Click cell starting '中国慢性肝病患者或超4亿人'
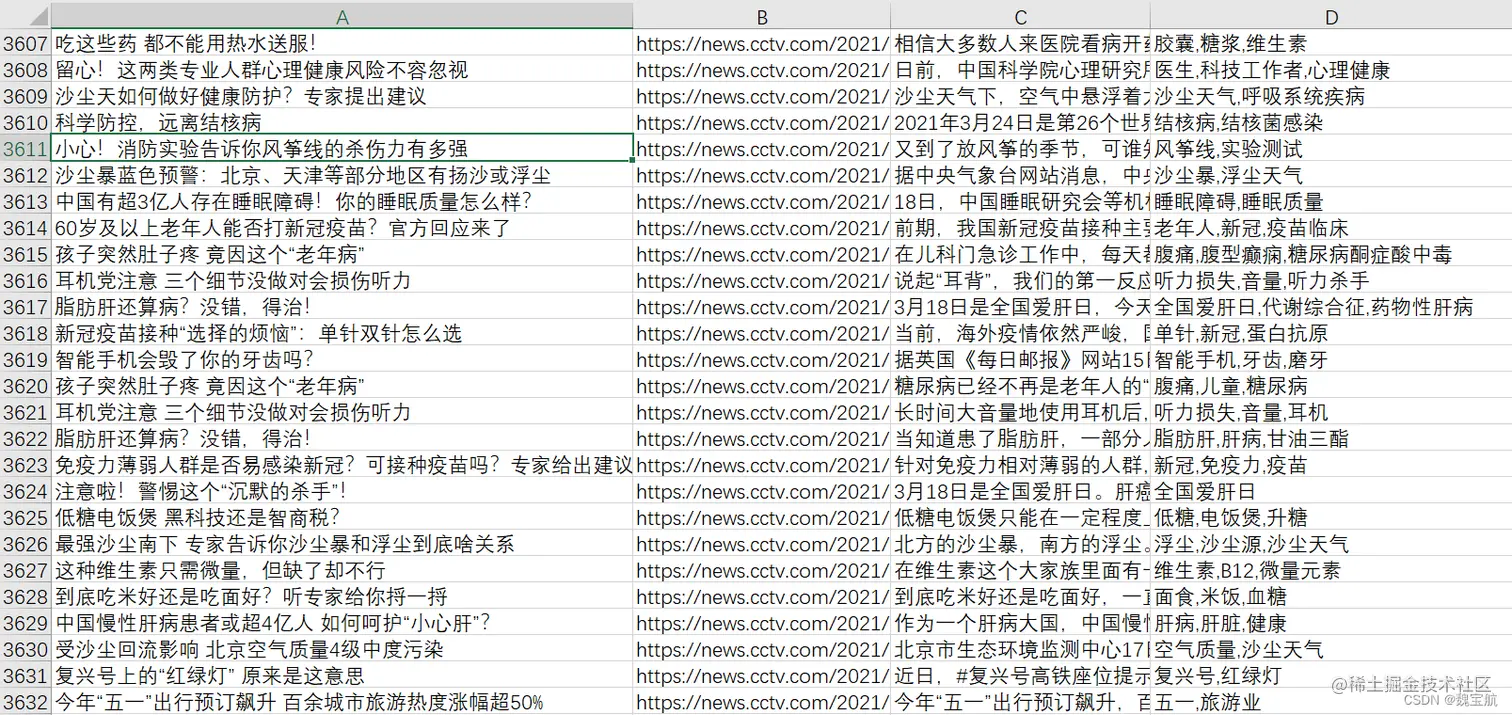 click(x=342, y=623)
